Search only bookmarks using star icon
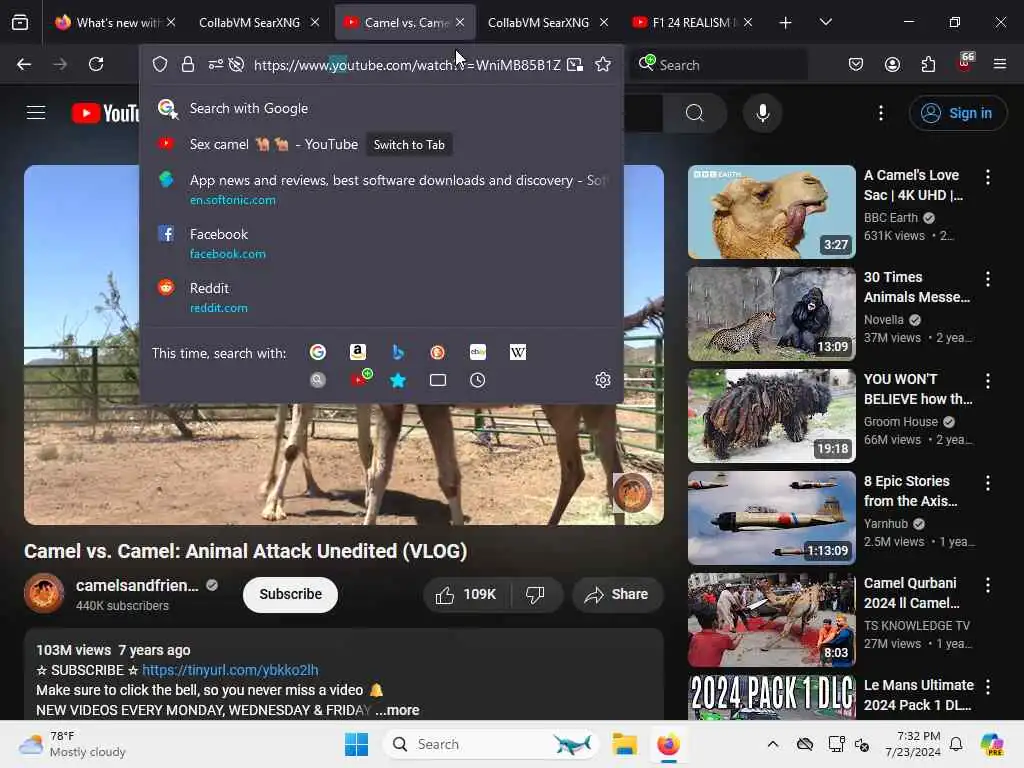Image resolution: width=1024 pixels, height=768 pixels. 398,380
